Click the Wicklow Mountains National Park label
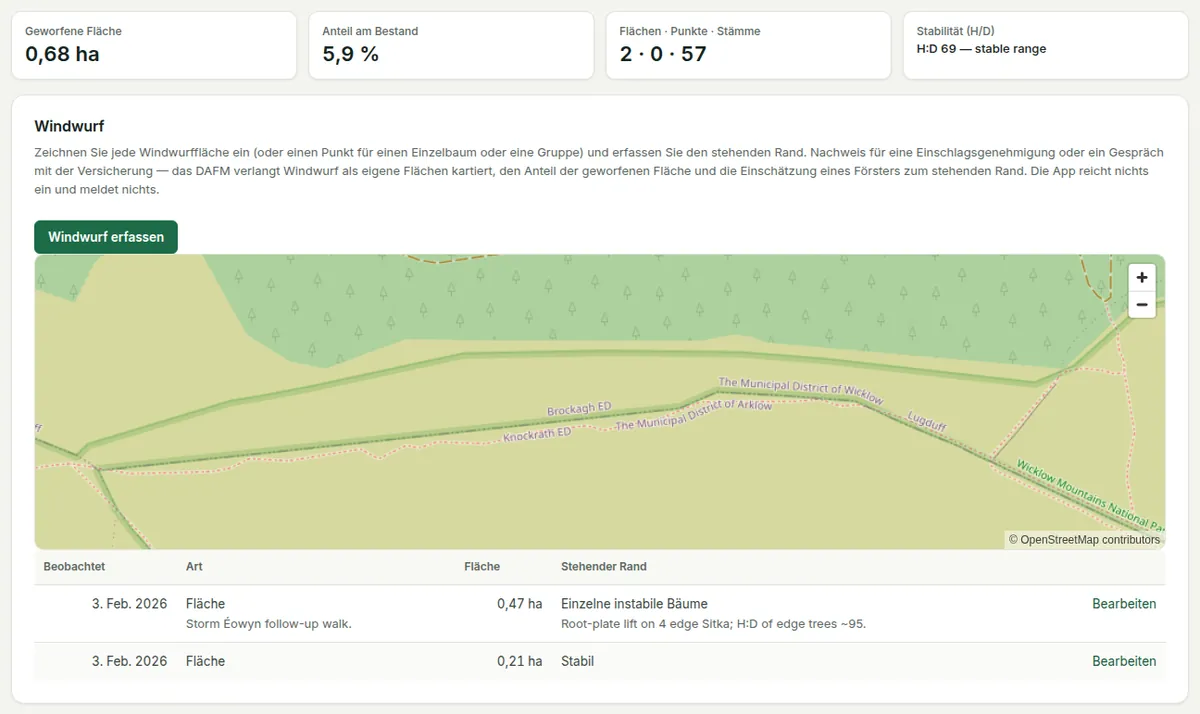This screenshot has width=1200, height=714. tap(1089, 495)
